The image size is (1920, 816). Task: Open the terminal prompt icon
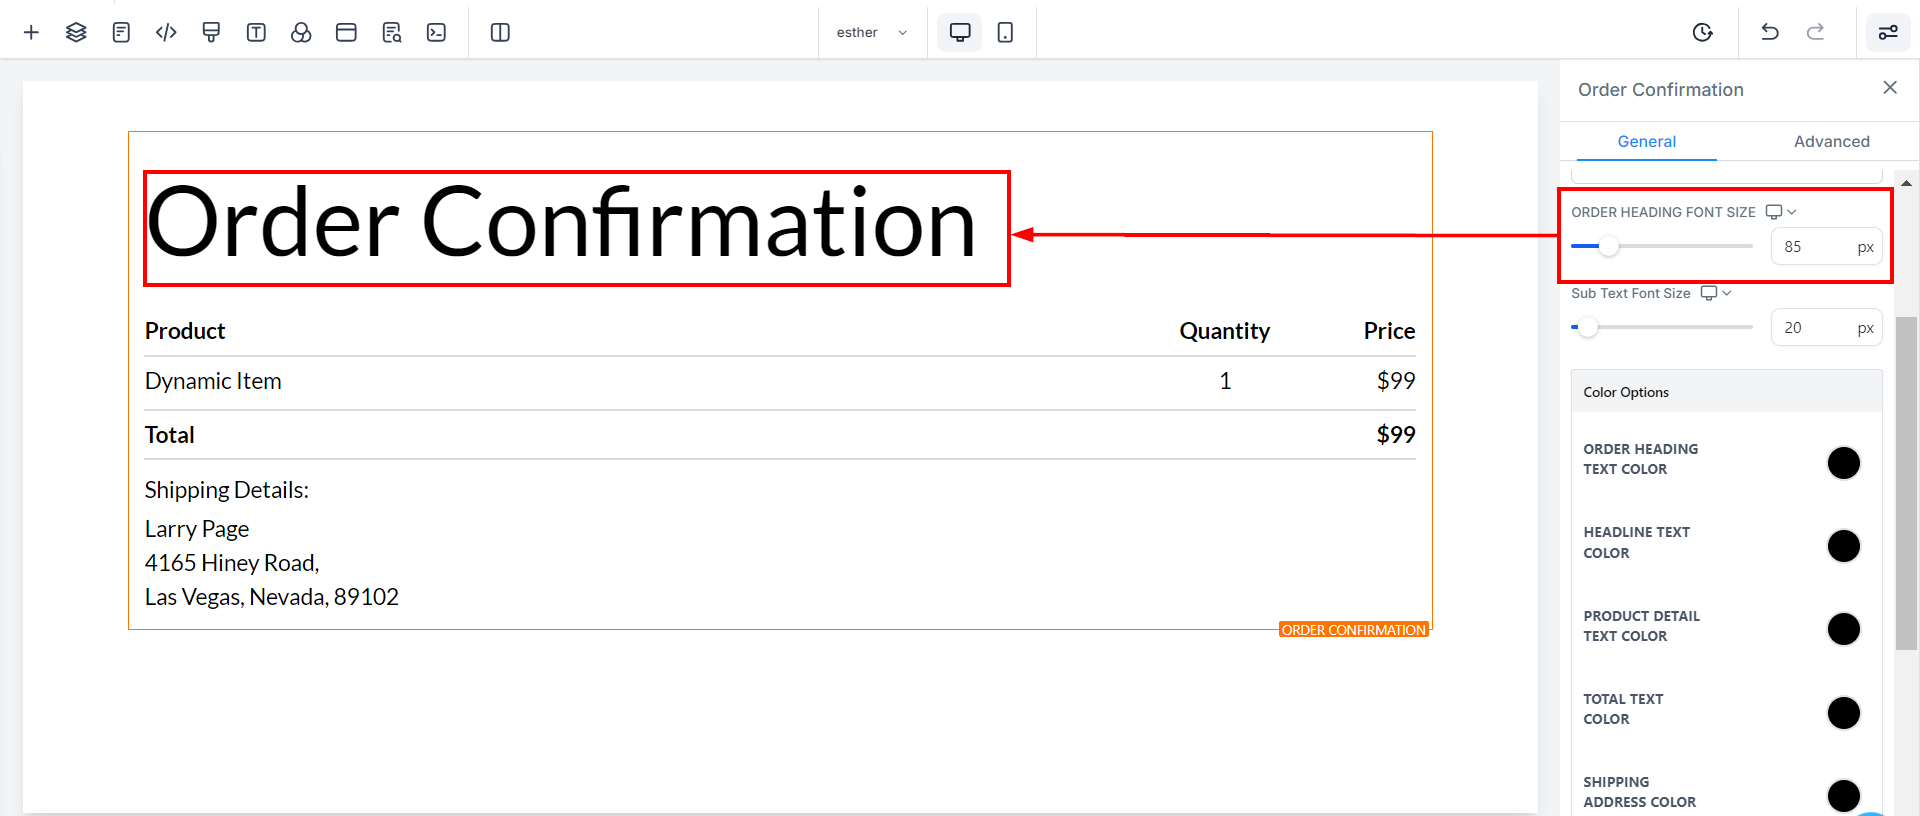click(x=437, y=32)
